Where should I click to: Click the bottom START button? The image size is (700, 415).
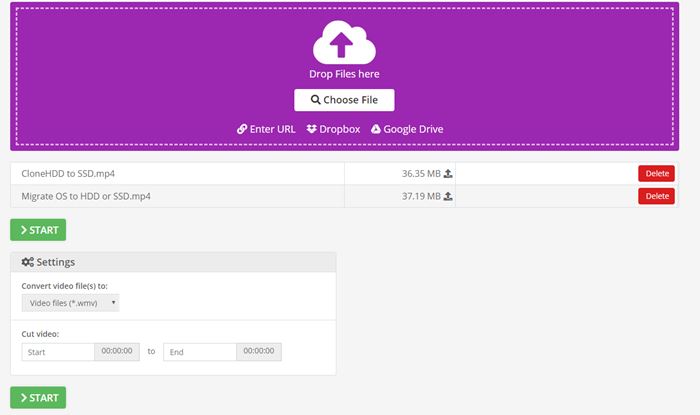38,398
